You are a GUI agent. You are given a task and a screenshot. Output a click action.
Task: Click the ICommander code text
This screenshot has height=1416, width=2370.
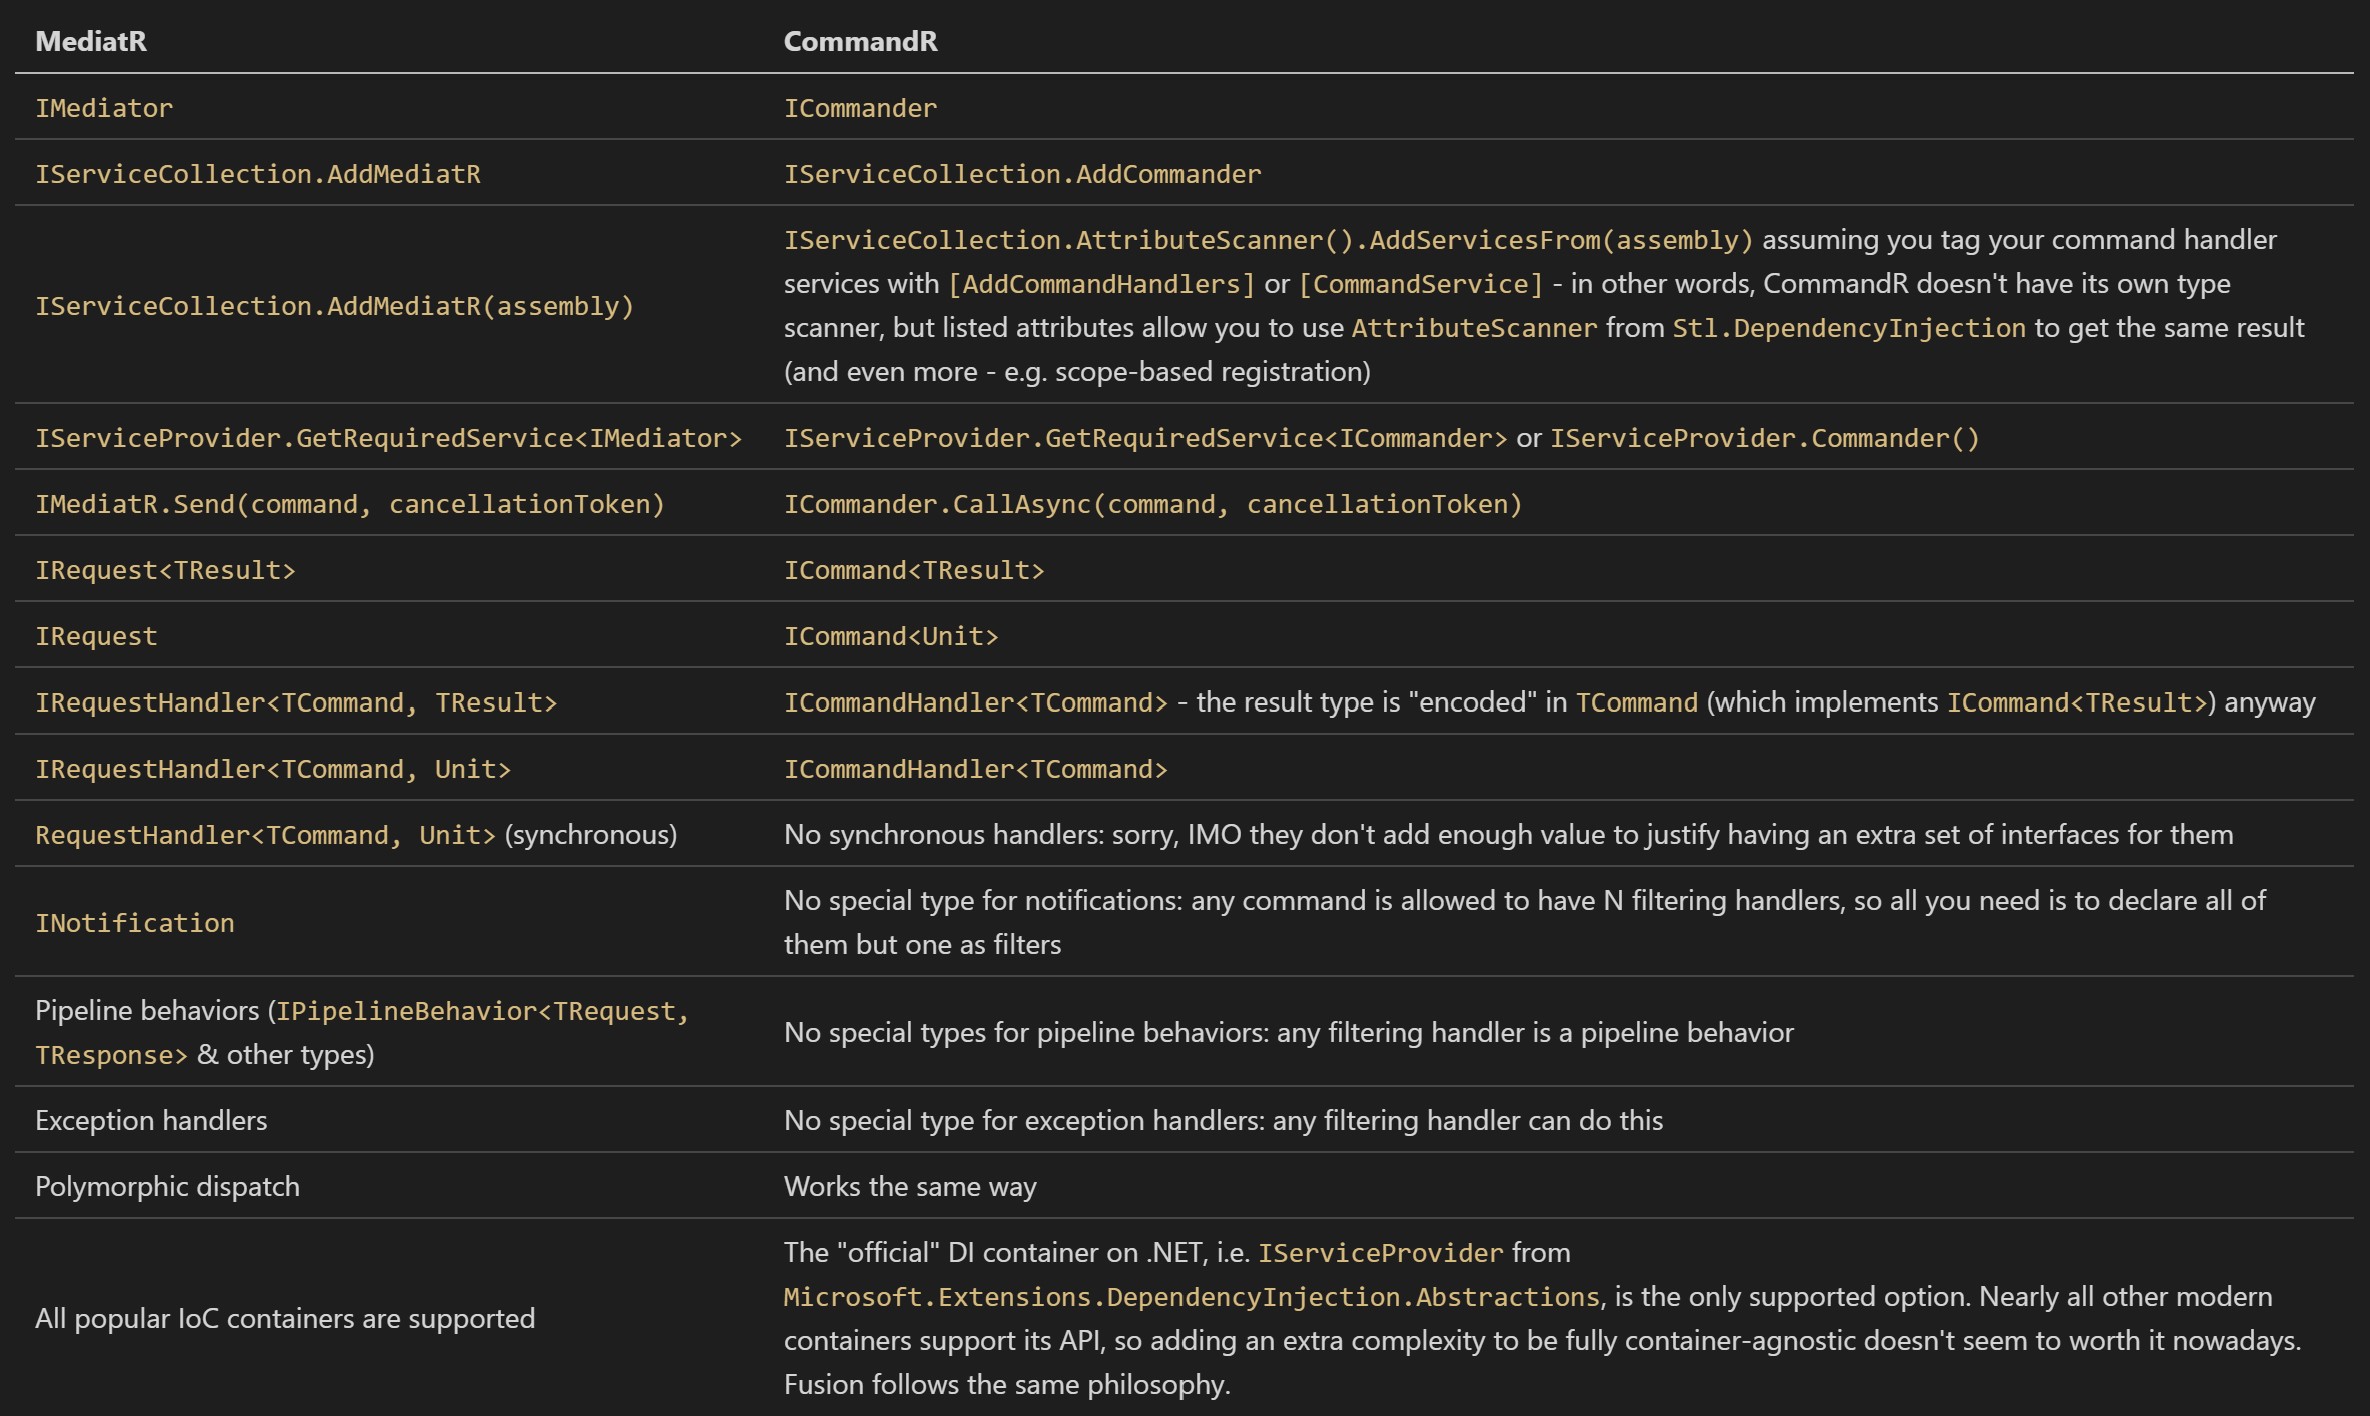click(860, 108)
